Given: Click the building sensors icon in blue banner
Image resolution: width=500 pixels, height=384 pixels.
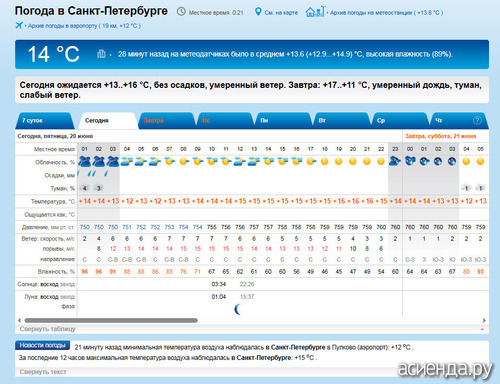Looking at the screenshot, I should (x=101, y=54).
